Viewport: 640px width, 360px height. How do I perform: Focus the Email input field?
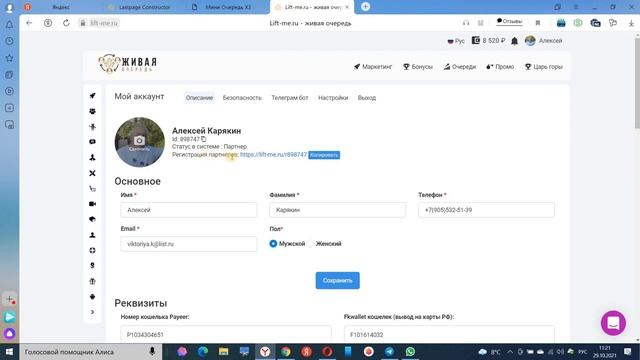pyautogui.click(x=189, y=244)
